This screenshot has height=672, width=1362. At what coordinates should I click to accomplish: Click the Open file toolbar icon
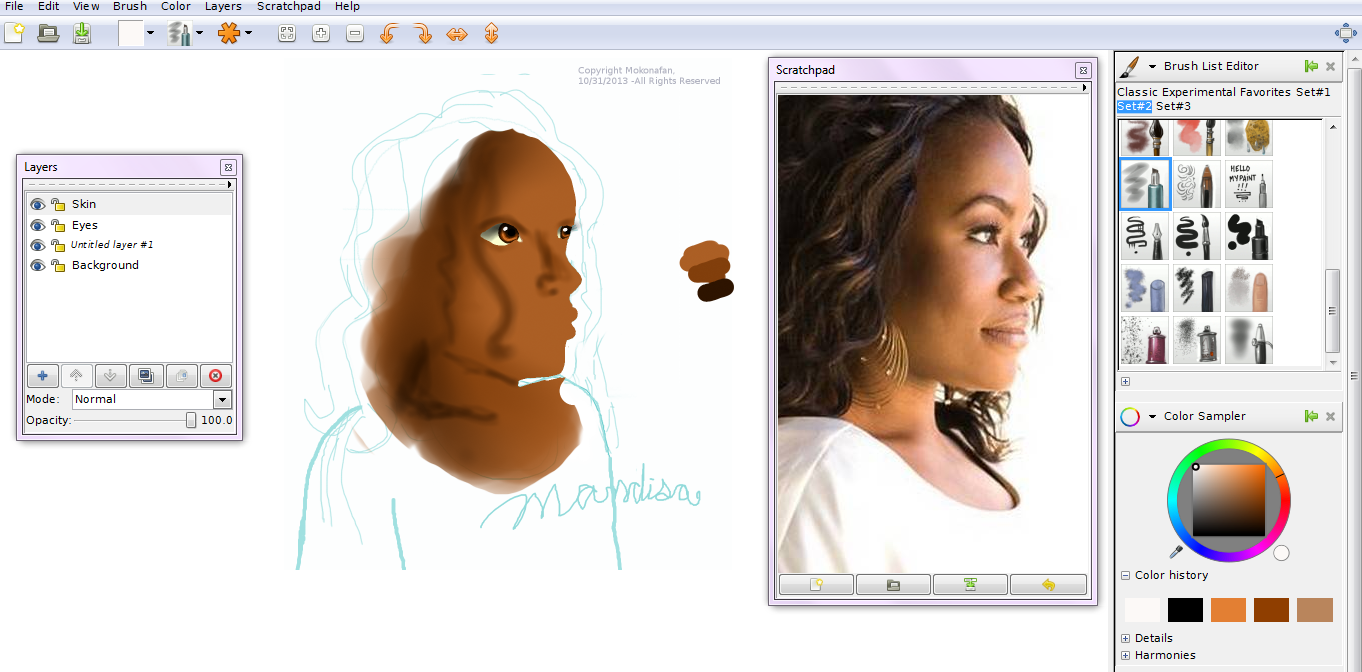pos(48,33)
